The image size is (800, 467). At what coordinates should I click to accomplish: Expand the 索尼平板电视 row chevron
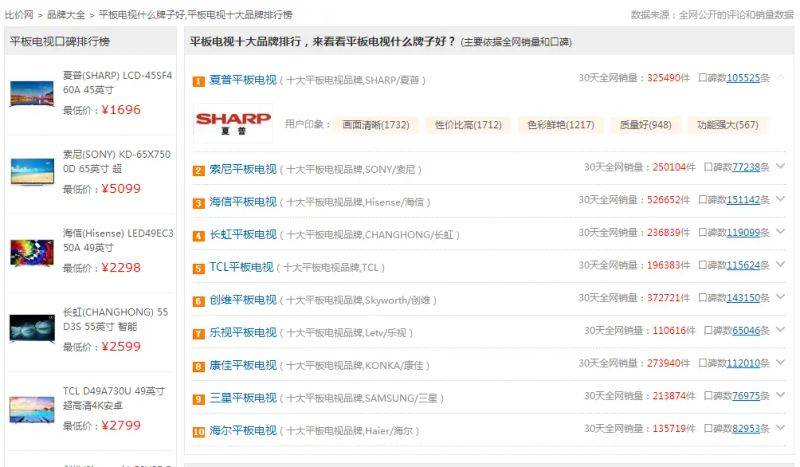coord(781,166)
